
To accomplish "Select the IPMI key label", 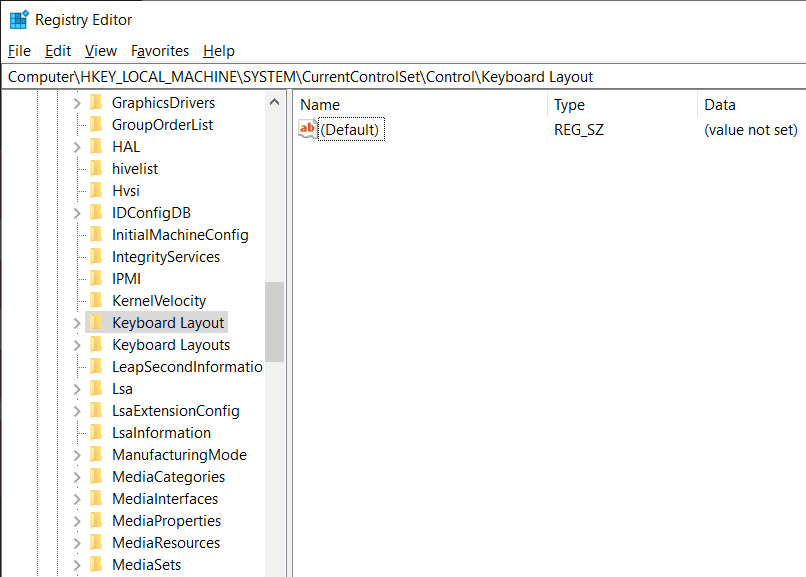I will tap(126, 278).
